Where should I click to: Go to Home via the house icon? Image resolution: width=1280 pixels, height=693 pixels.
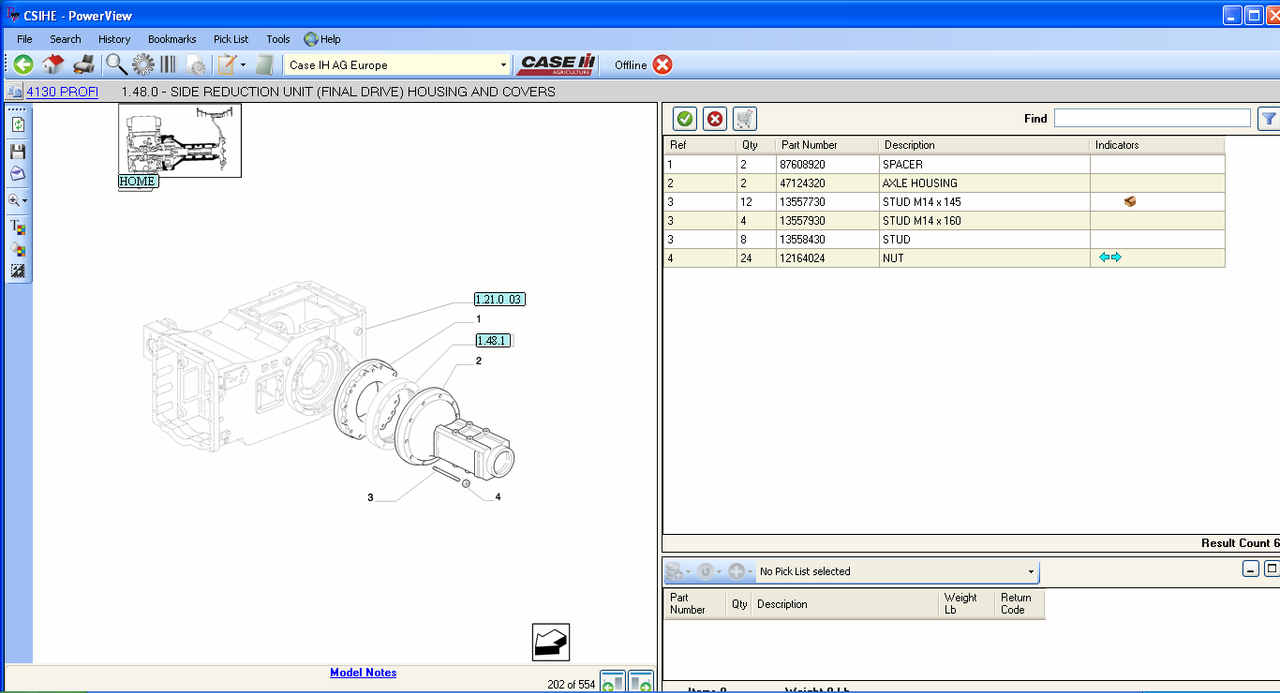tap(53, 65)
